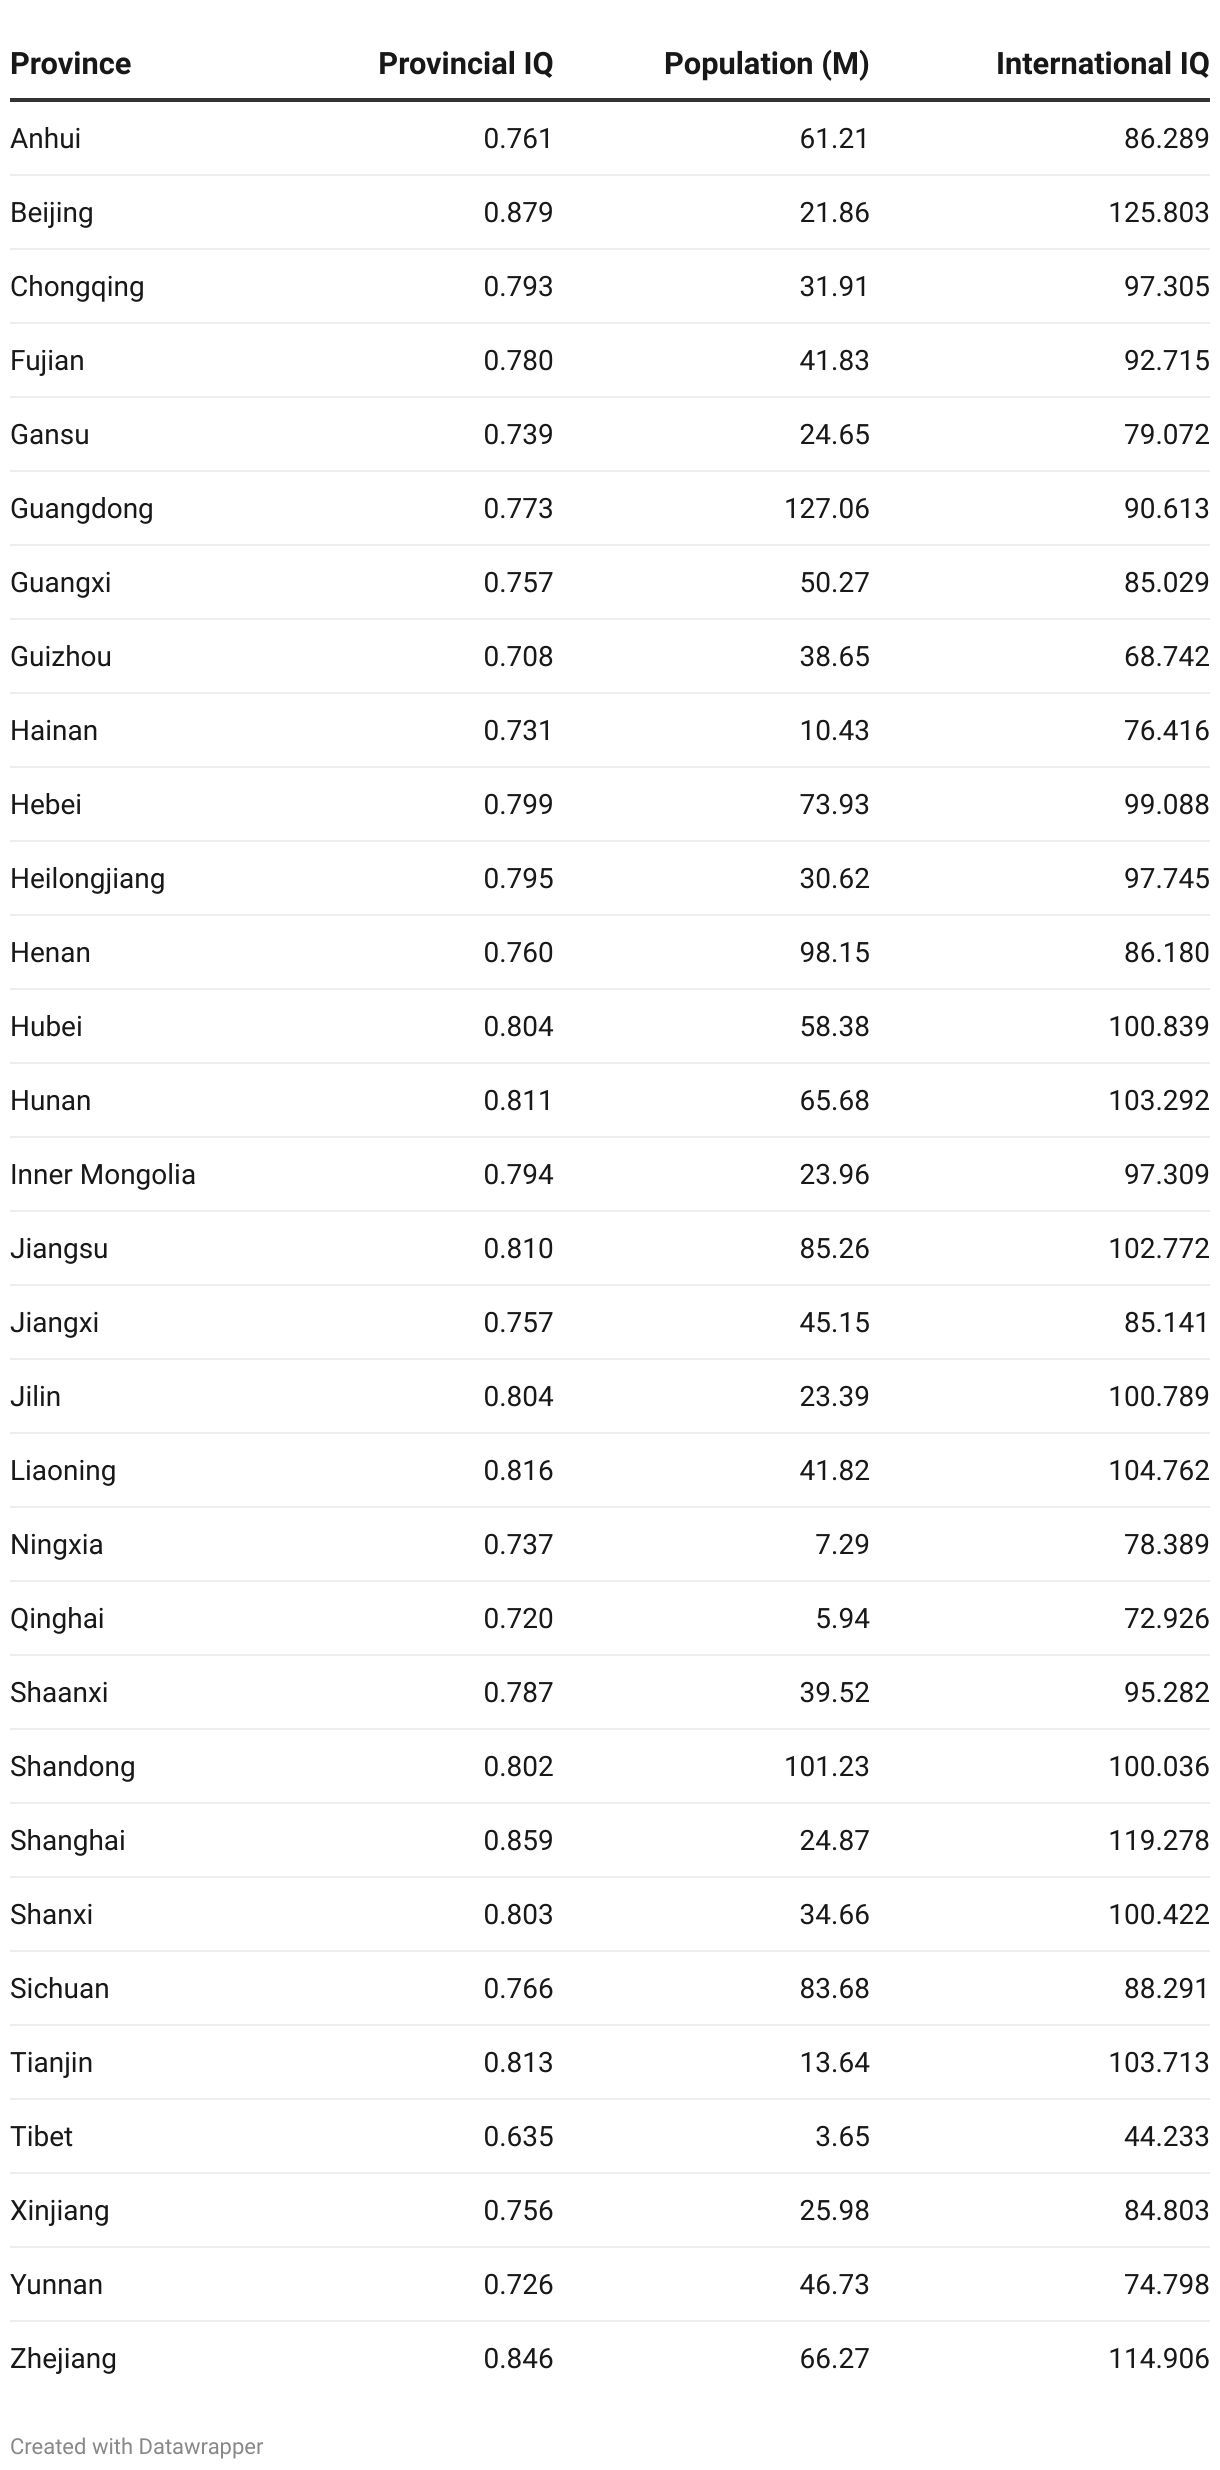Click Shandong population value 101.23
Screen dimensions: 1220x2470
tap(826, 1767)
